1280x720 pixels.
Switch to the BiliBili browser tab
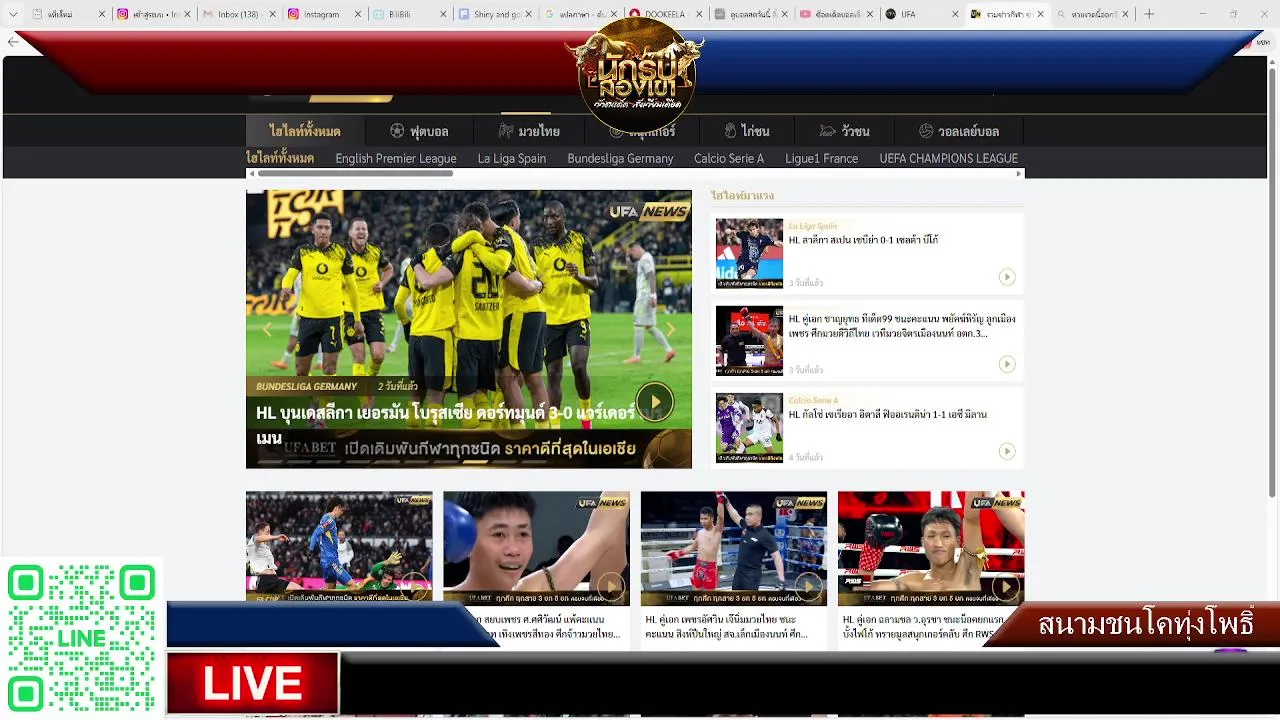click(409, 14)
